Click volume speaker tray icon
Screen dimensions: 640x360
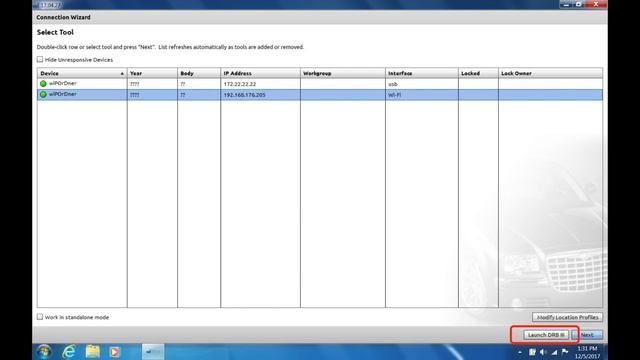pos(543,352)
